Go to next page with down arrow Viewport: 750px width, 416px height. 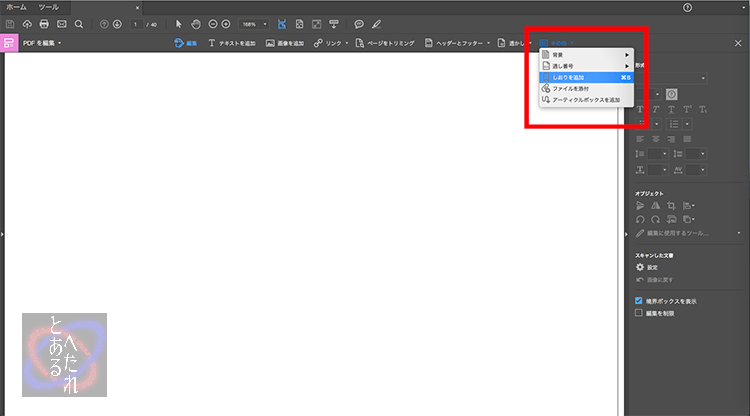point(117,23)
